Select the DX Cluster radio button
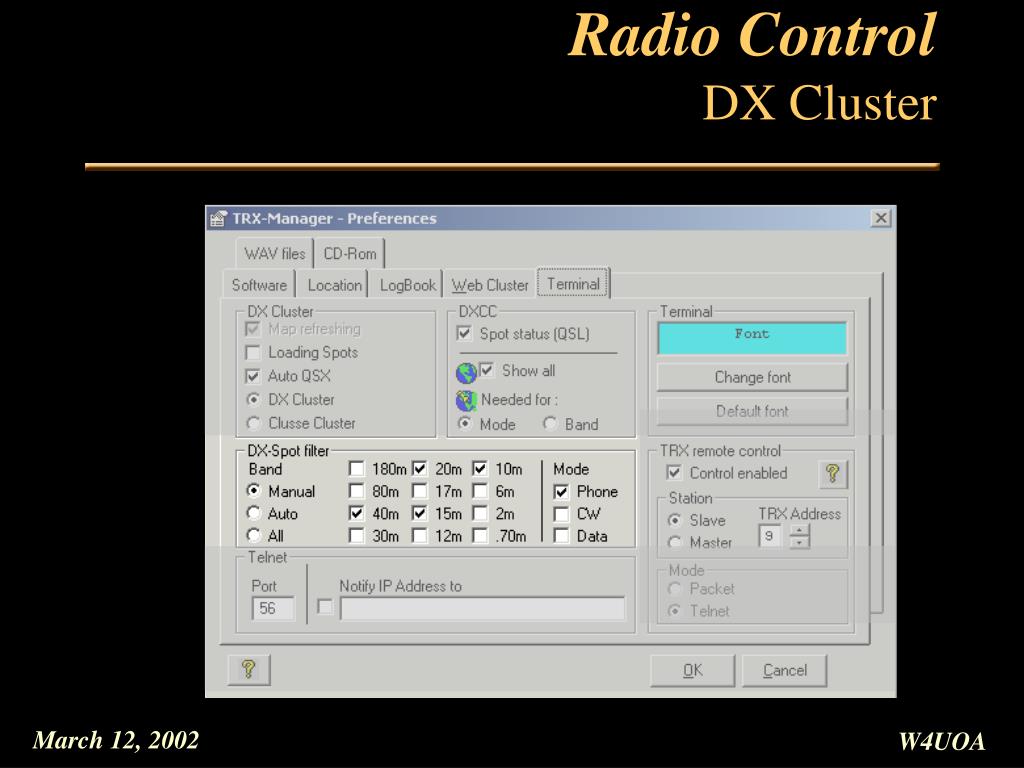Viewport: 1024px width, 768px height. [x=253, y=399]
